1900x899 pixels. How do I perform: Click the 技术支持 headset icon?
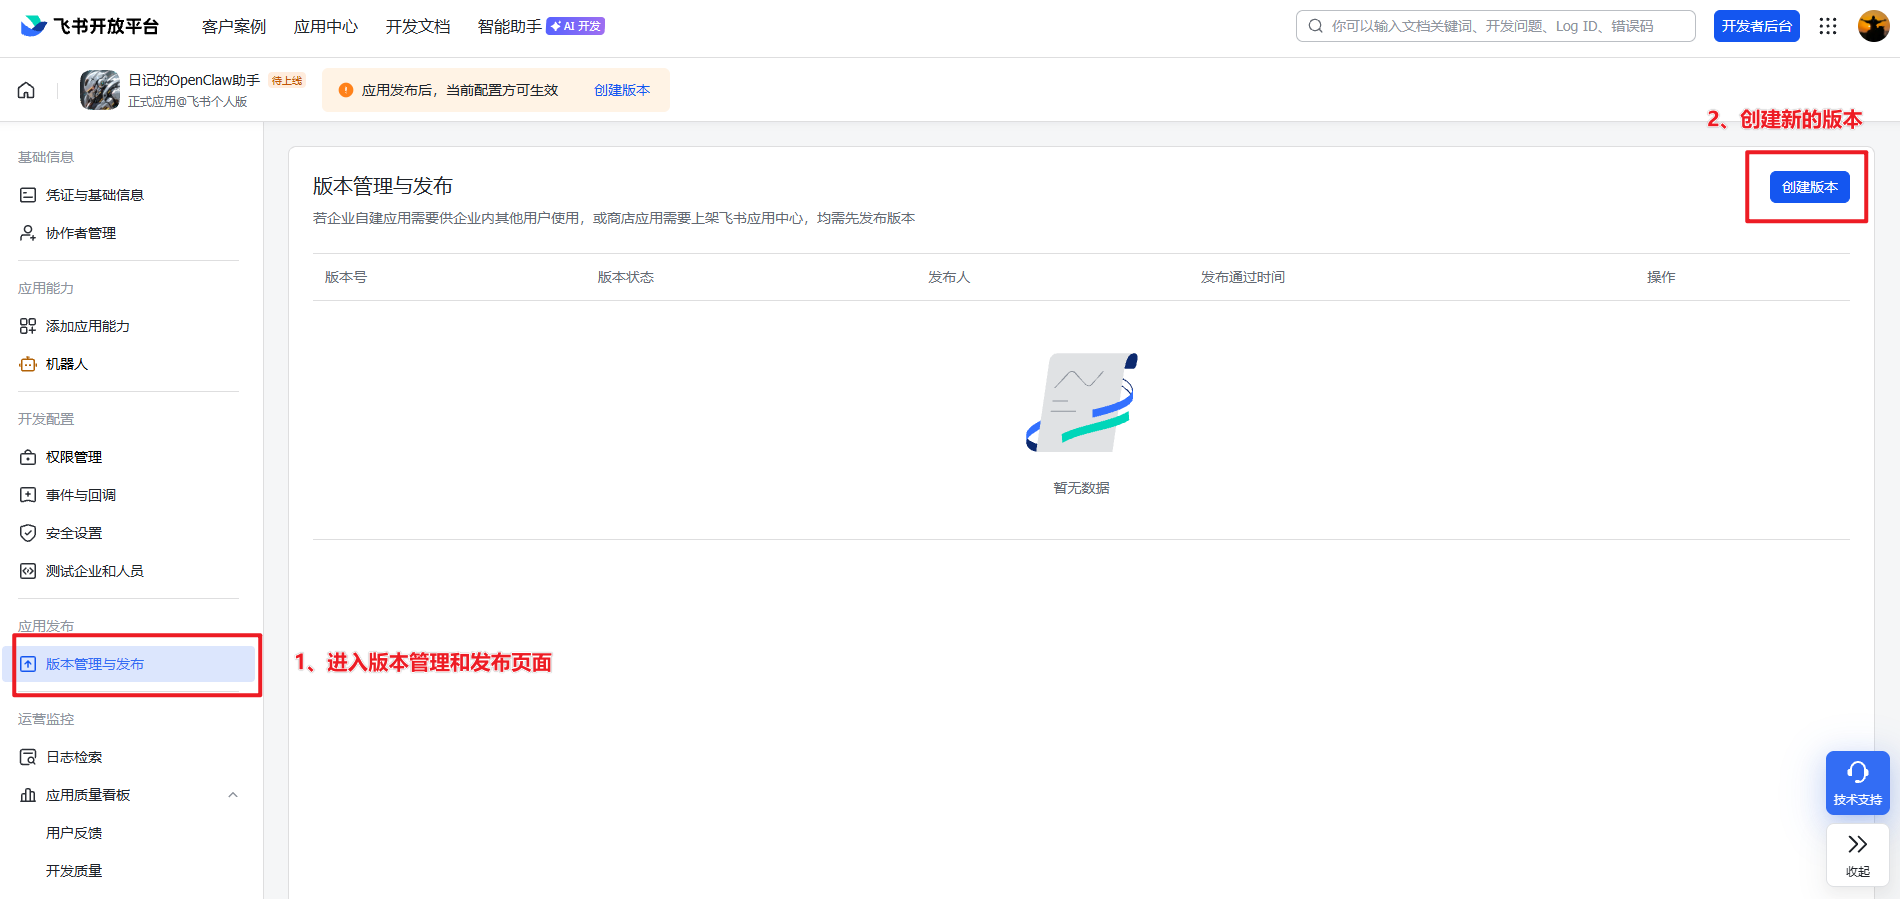point(1857,772)
